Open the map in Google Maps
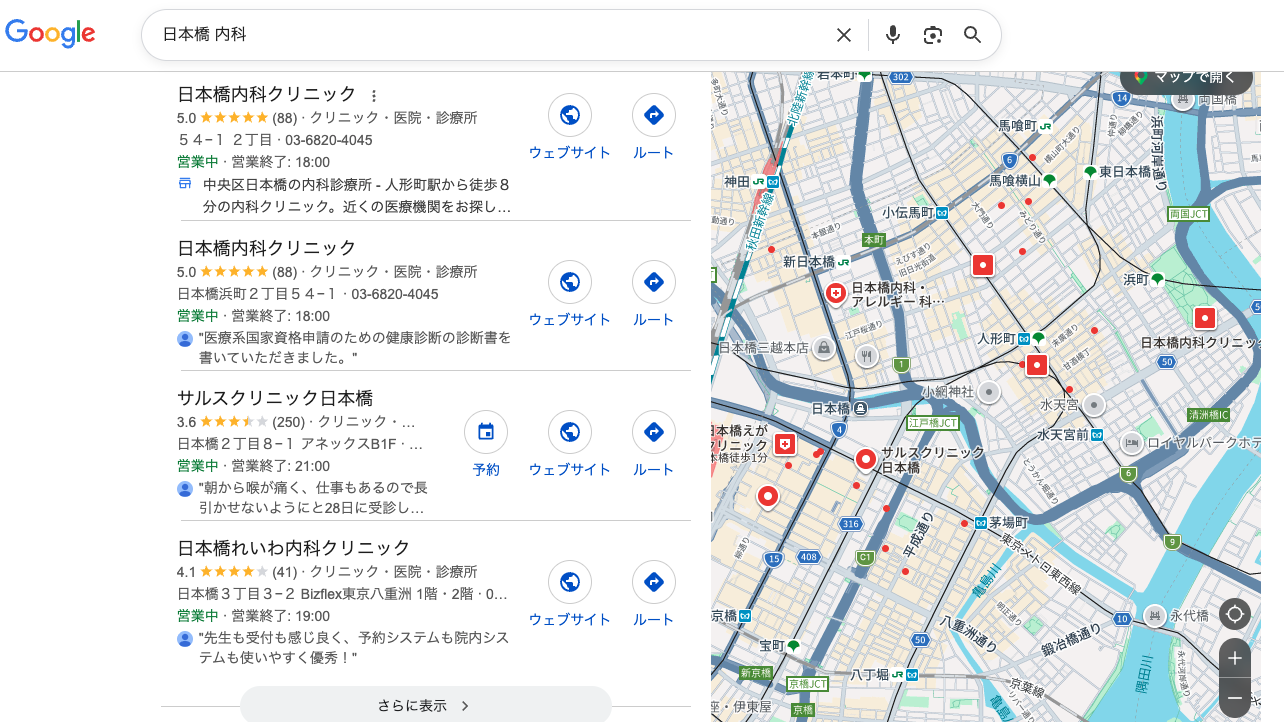The image size is (1284, 722). [1186, 78]
